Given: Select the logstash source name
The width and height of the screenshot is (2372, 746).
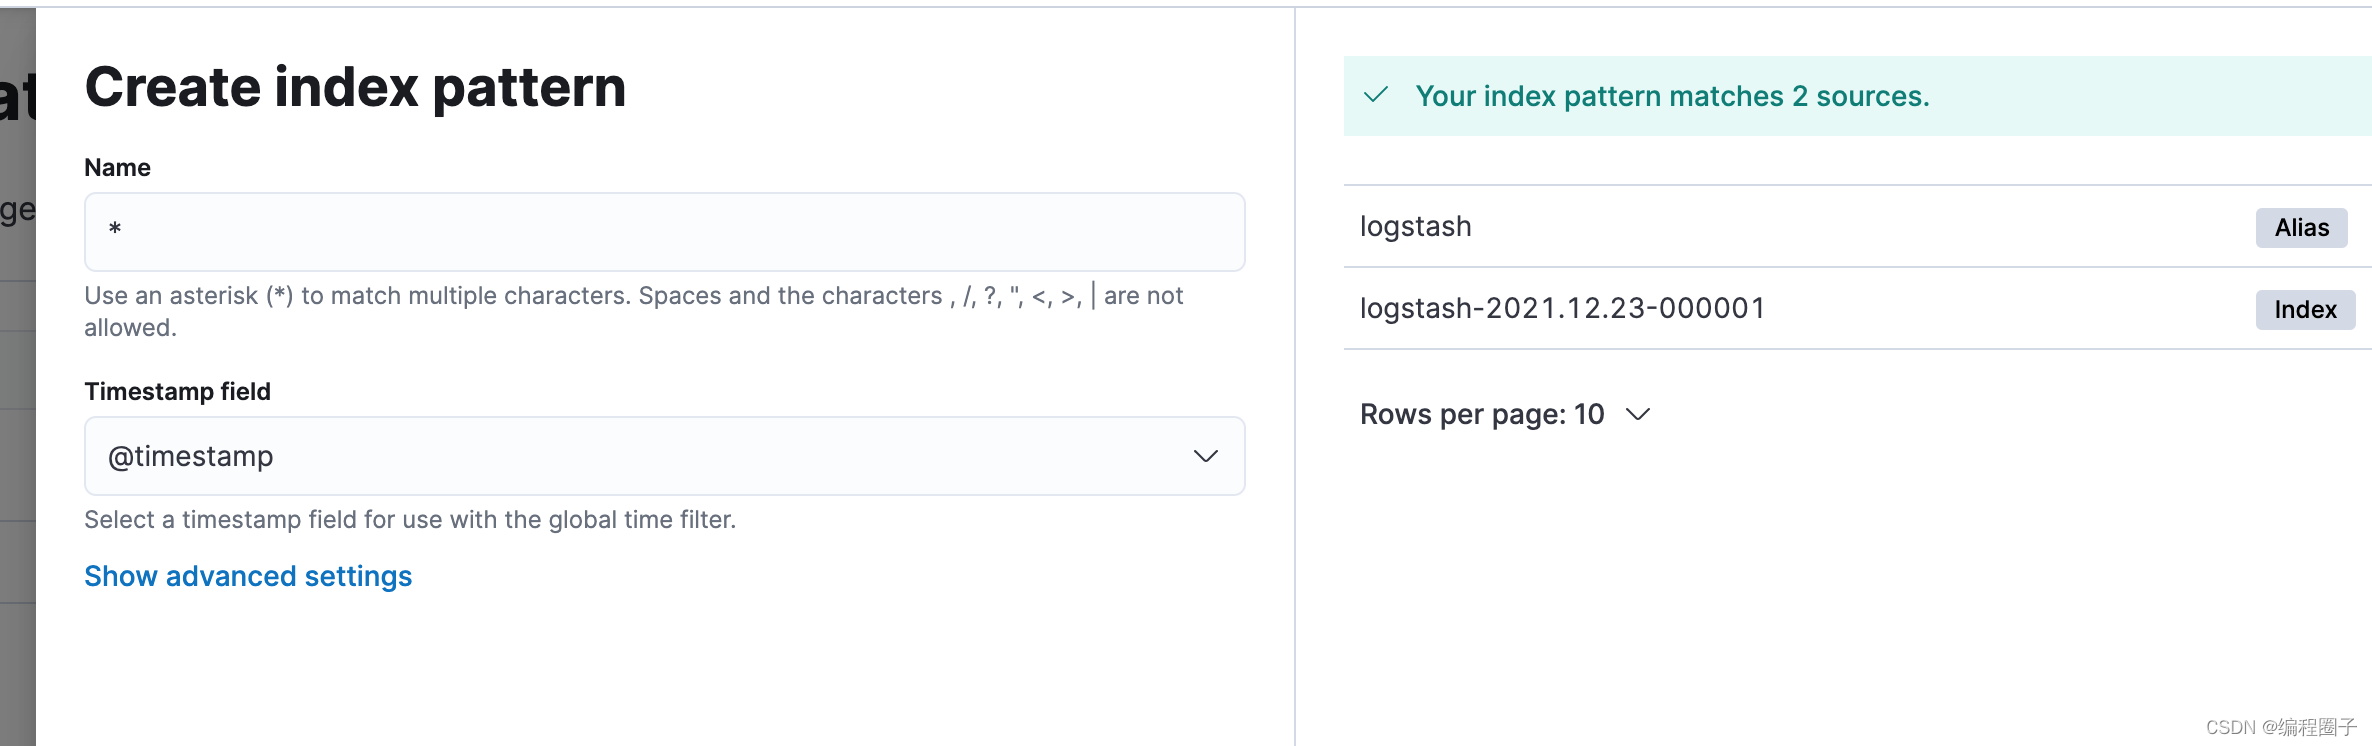Looking at the screenshot, I should (x=1415, y=227).
